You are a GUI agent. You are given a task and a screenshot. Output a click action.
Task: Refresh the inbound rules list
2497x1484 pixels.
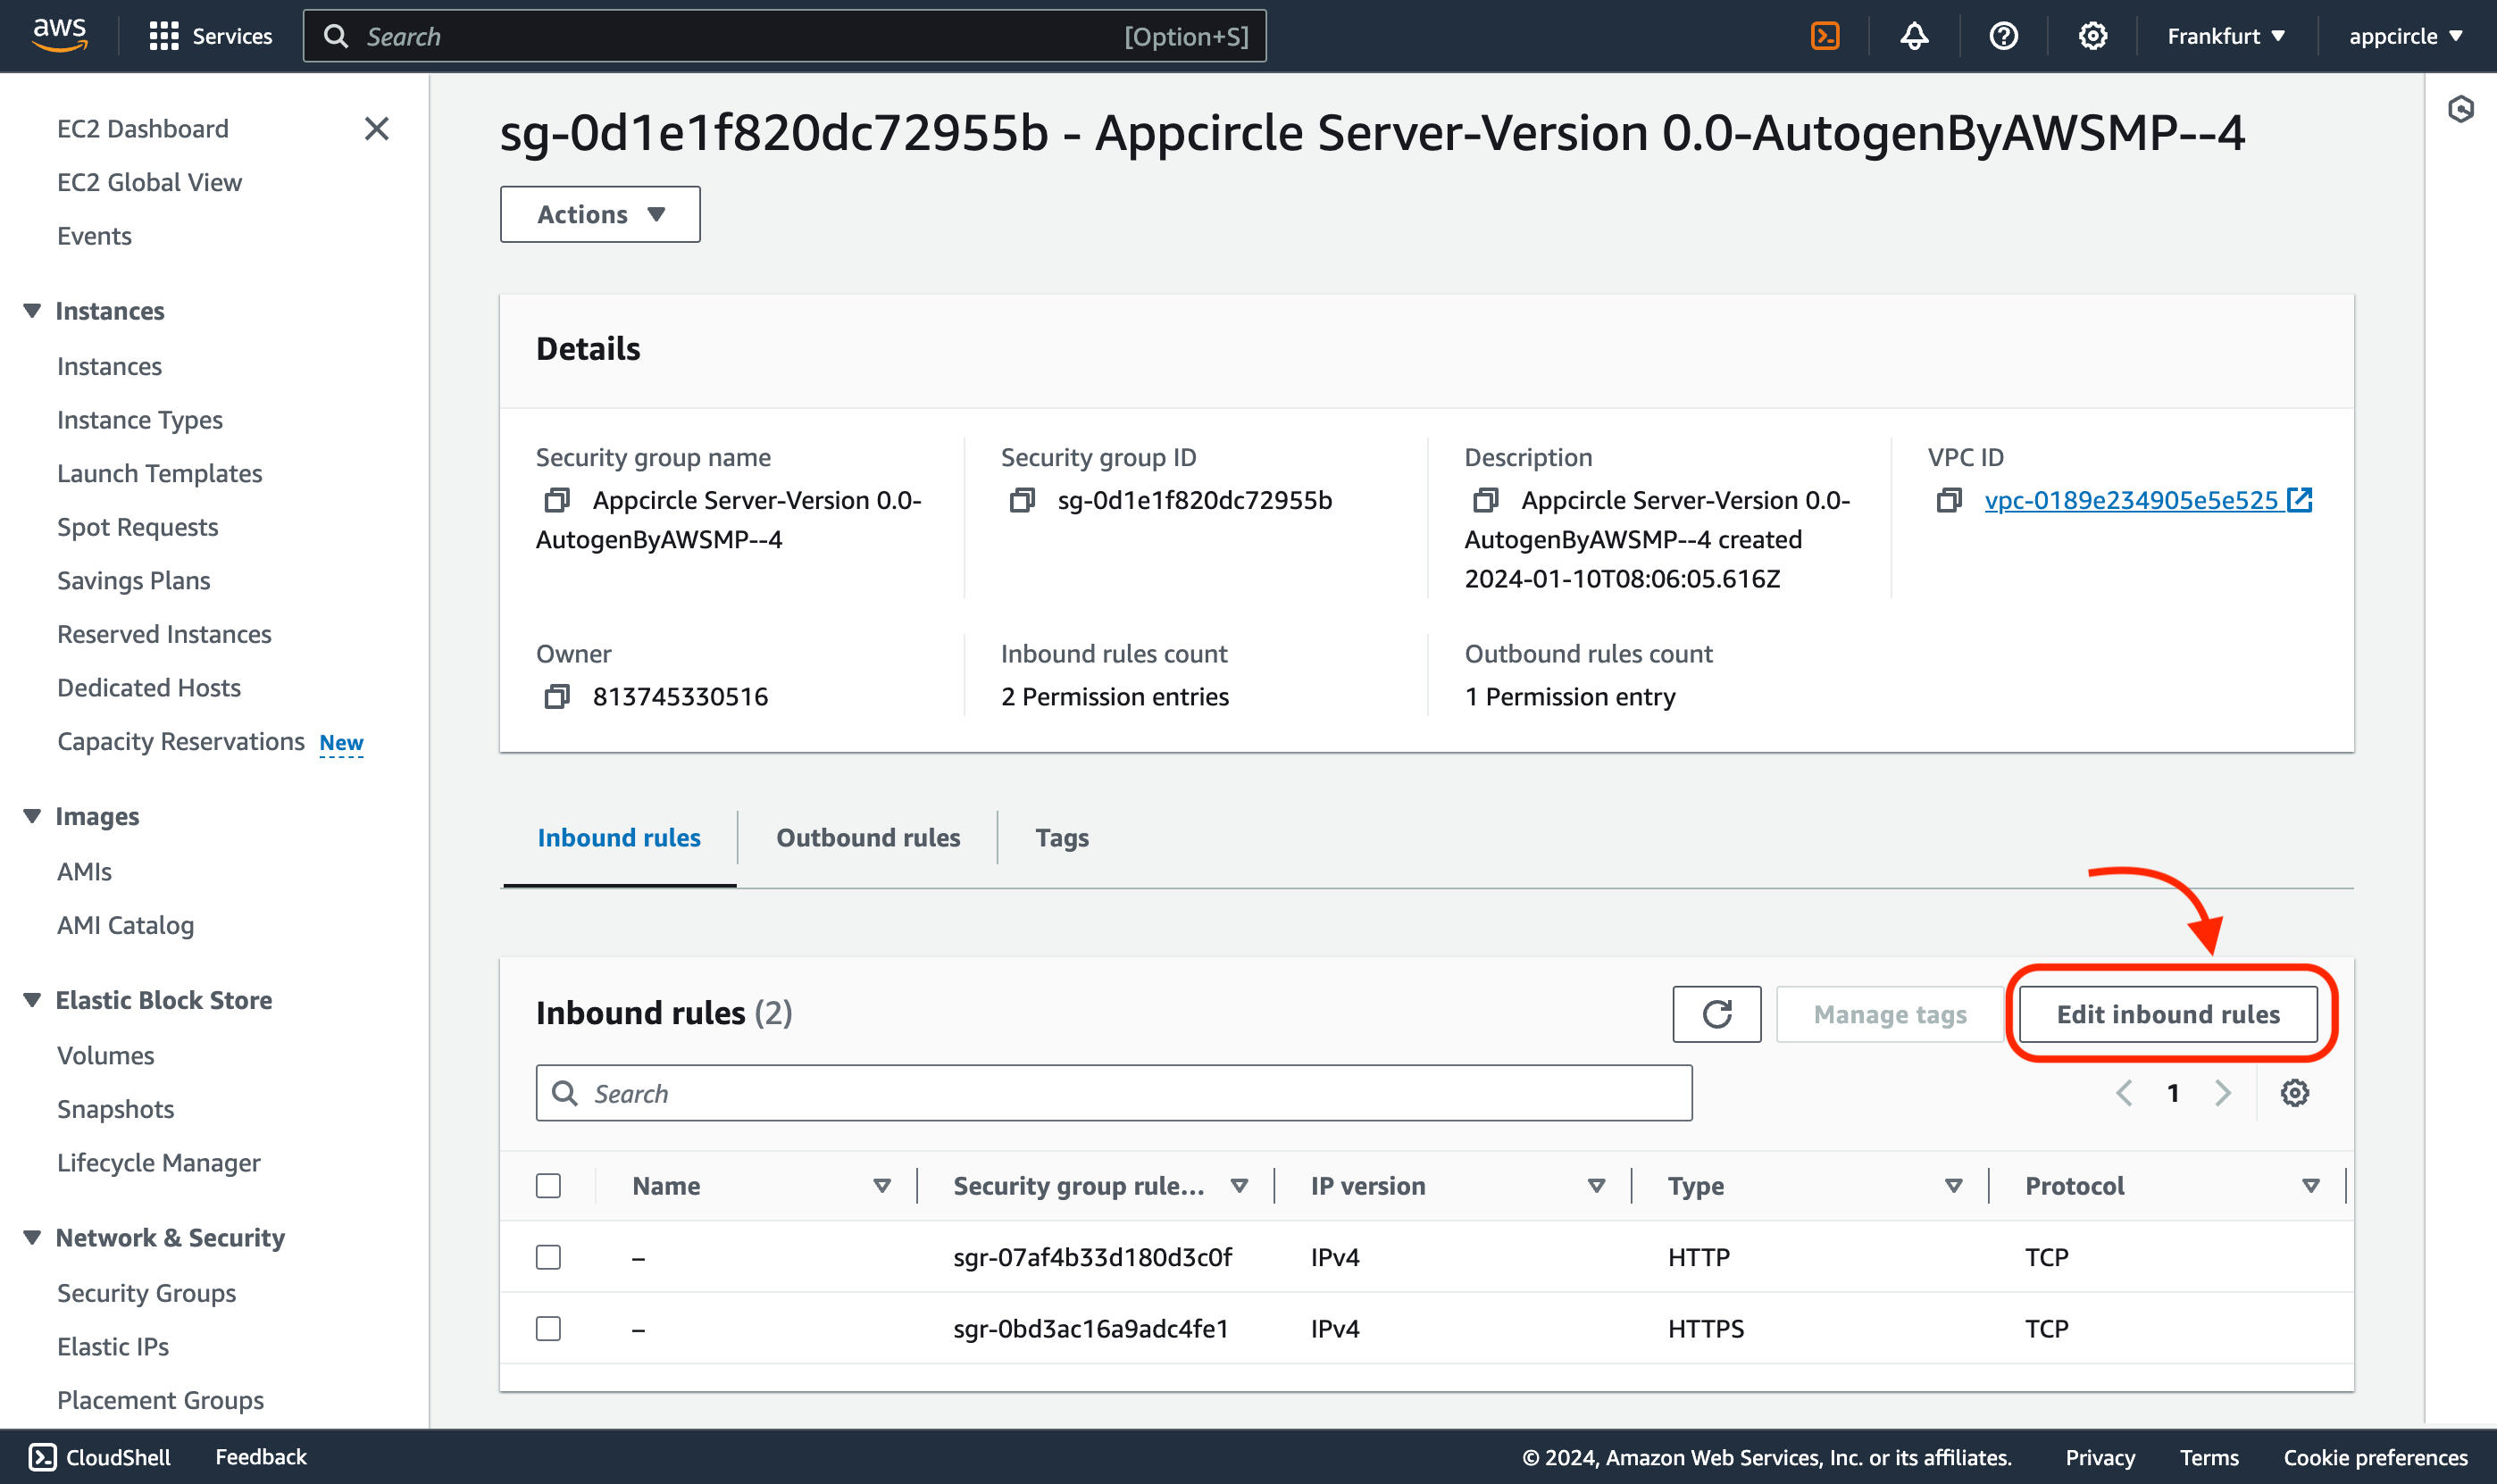click(1716, 1014)
